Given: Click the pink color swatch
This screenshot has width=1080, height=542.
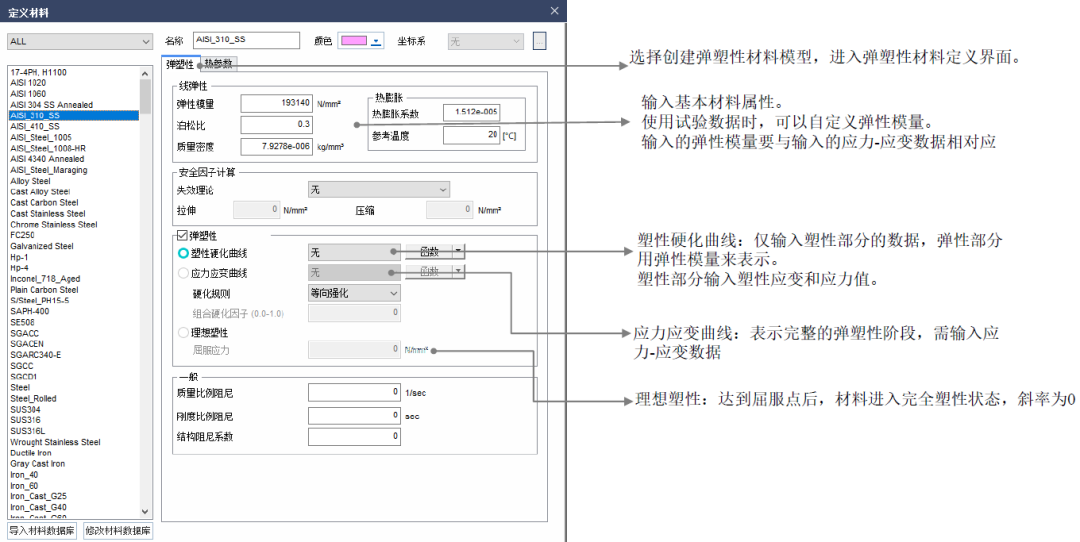Looking at the screenshot, I should coord(353,41).
